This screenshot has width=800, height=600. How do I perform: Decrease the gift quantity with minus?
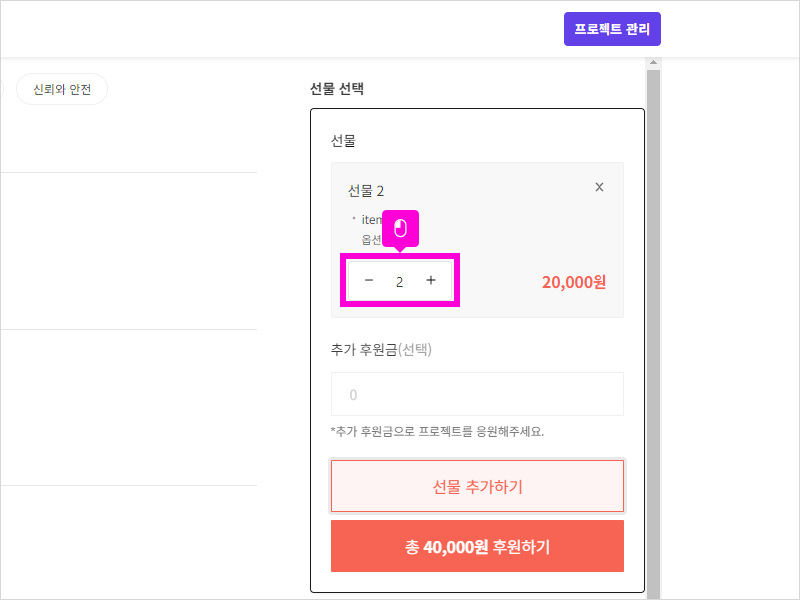[369, 281]
